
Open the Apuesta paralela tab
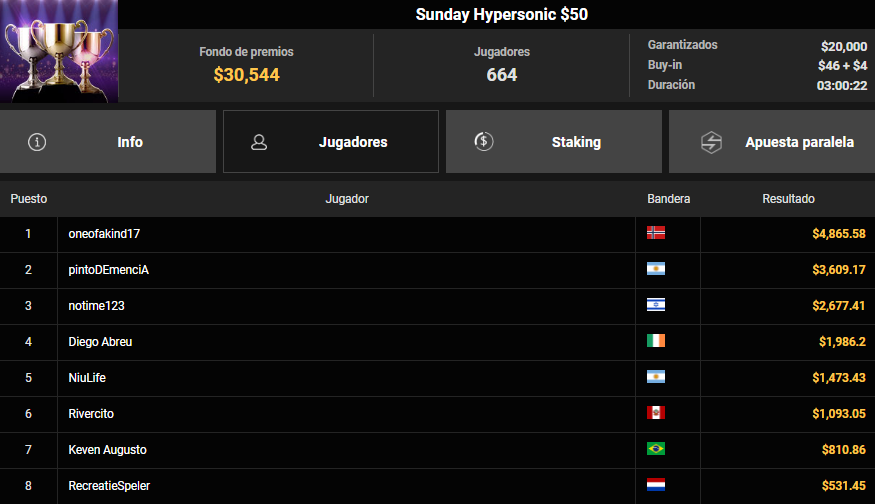[772, 141]
